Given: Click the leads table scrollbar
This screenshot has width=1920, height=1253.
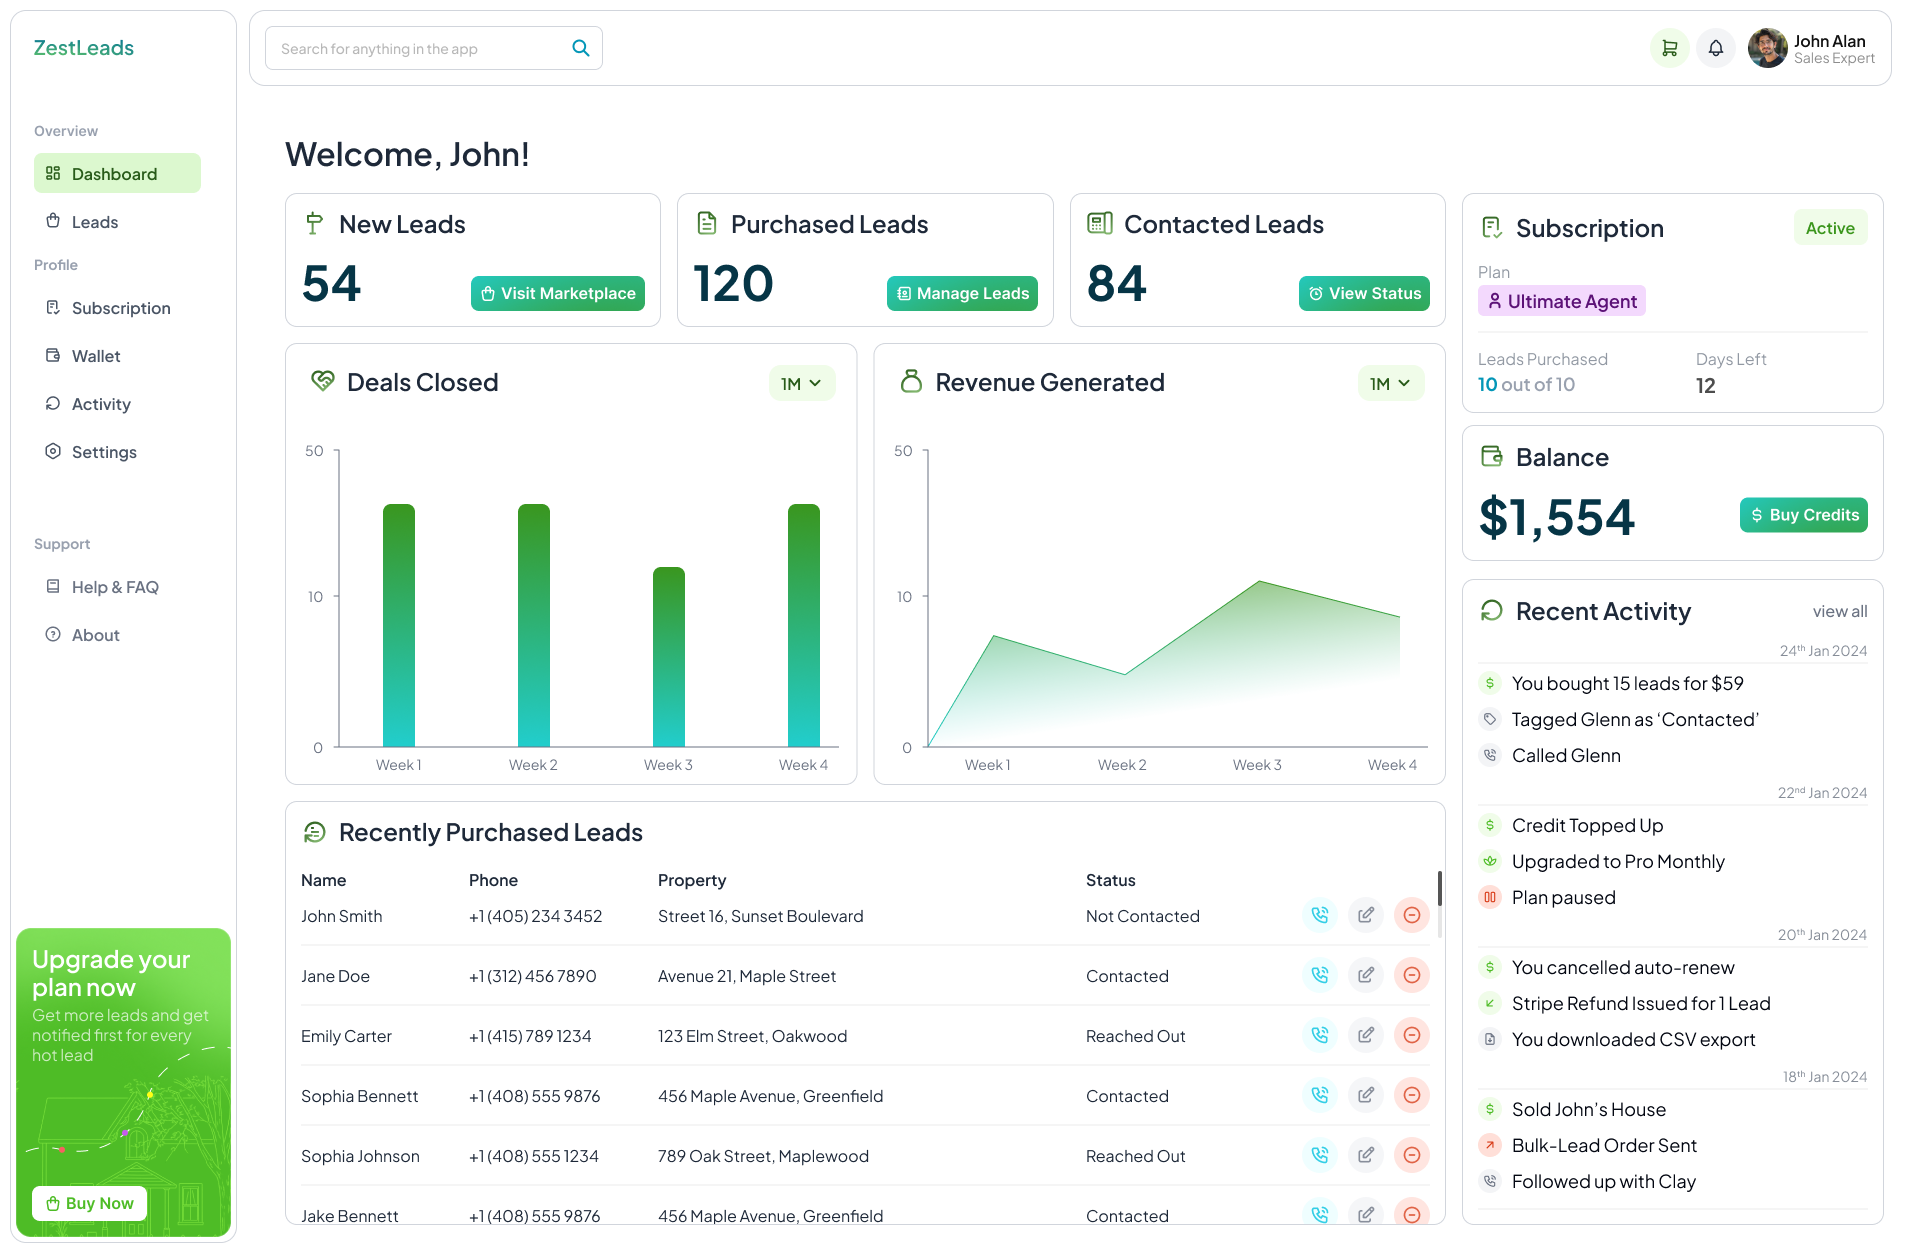Looking at the screenshot, I should pyautogui.click(x=1439, y=890).
